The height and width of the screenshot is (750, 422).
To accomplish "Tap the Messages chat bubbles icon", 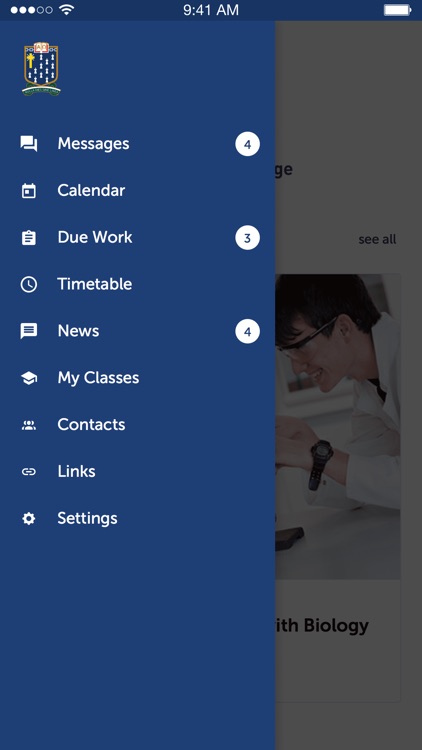I will point(29,144).
